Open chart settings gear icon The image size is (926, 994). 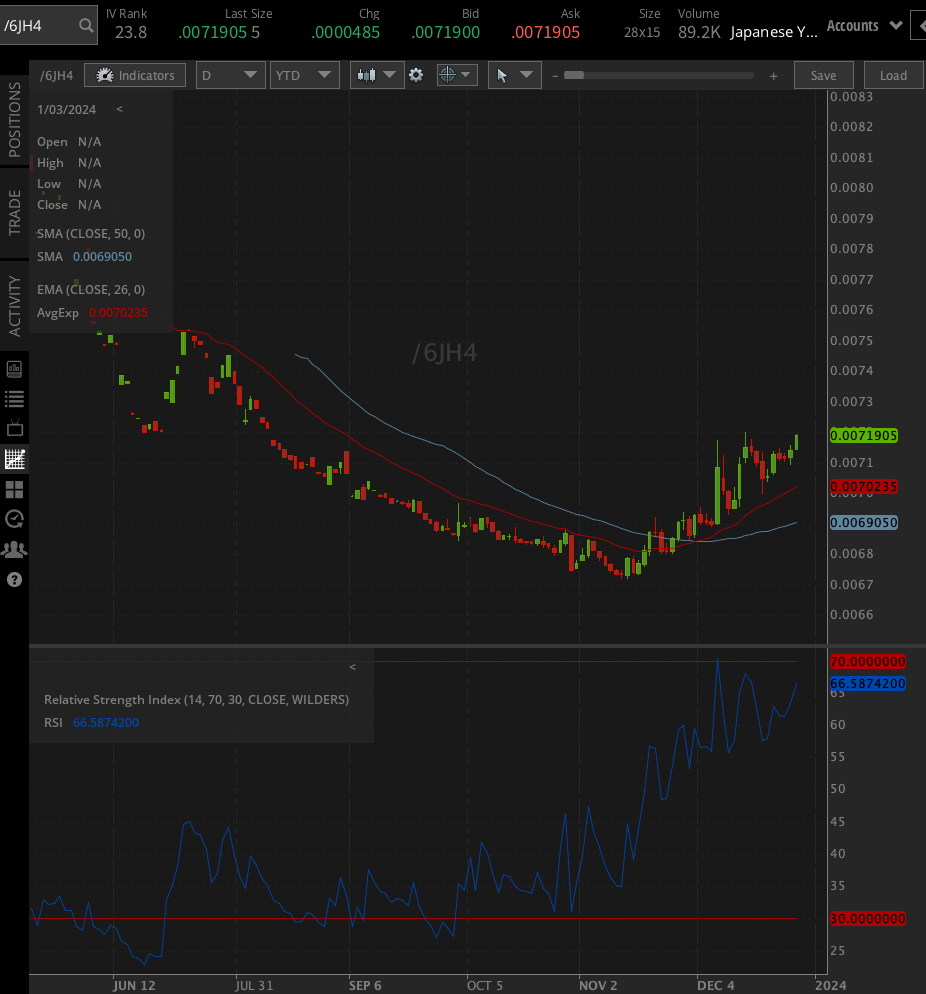416,75
